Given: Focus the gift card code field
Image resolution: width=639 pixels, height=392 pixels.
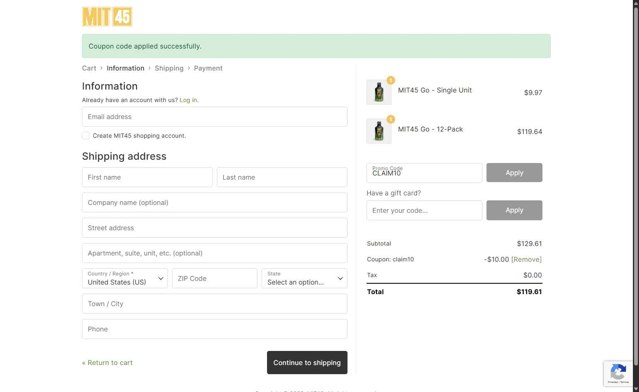Looking at the screenshot, I should click(424, 210).
